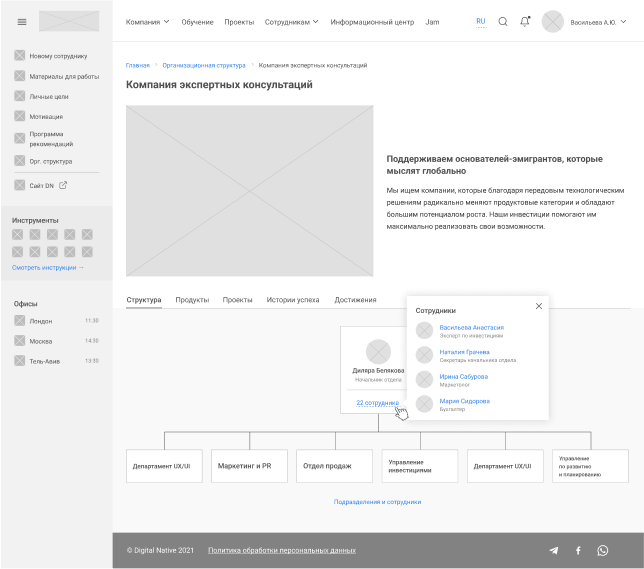The height and width of the screenshot is (569, 644).
Task: Click Мария Сидорова's avatar in popup
Action: click(424, 404)
